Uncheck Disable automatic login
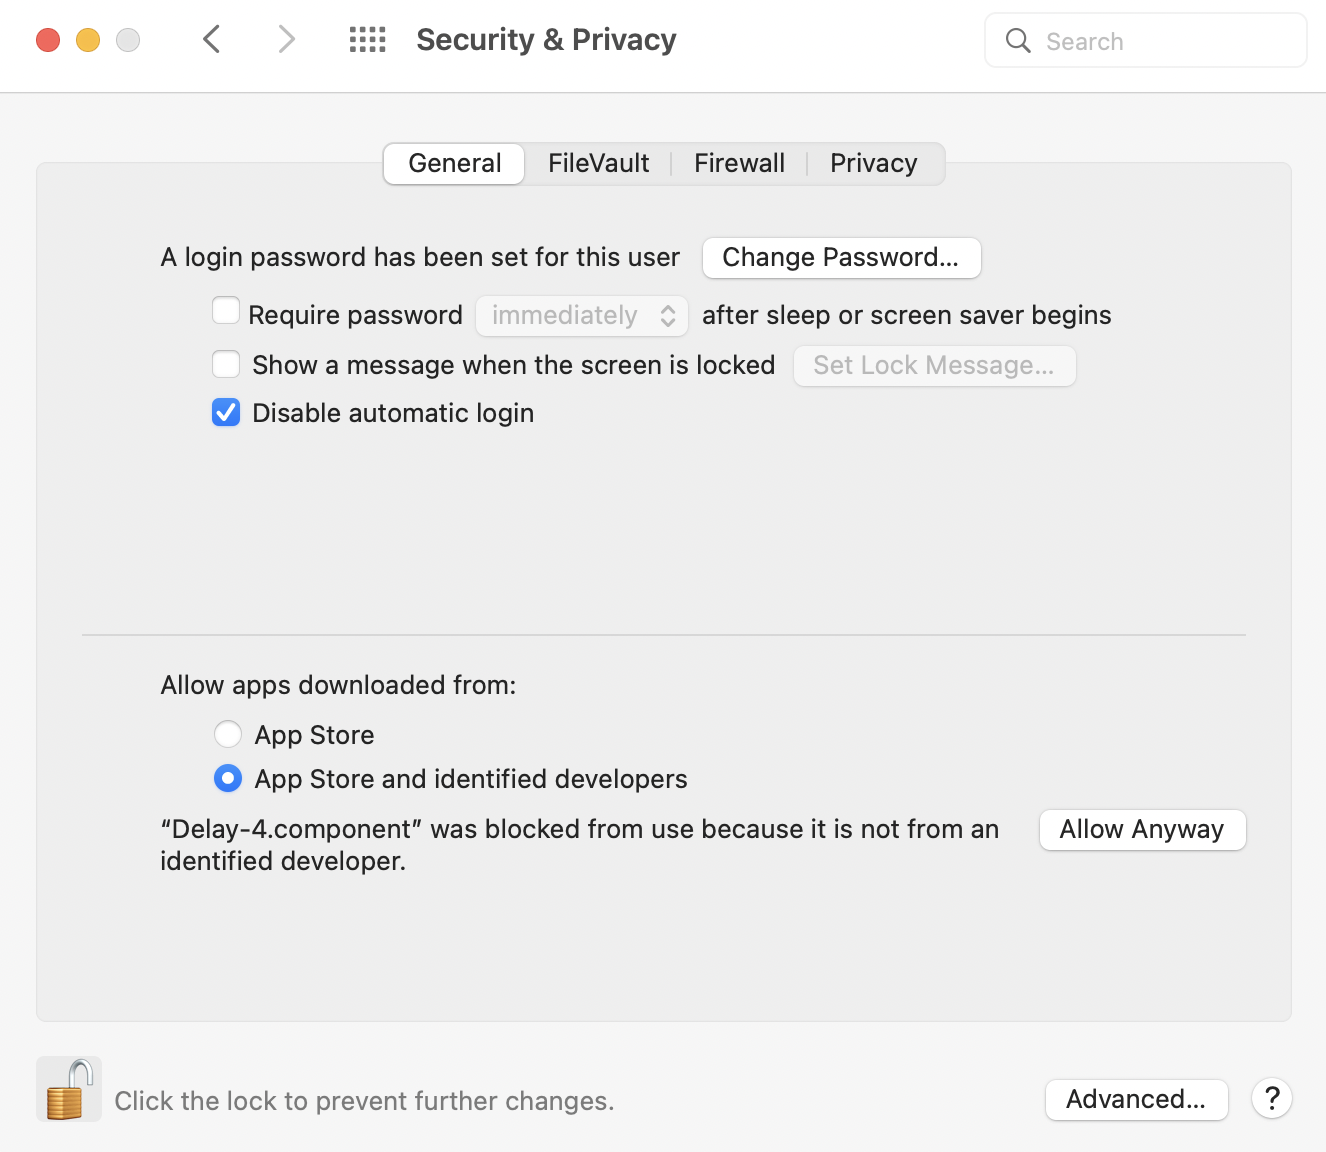The image size is (1326, 1152). click(x=226, y=412)
